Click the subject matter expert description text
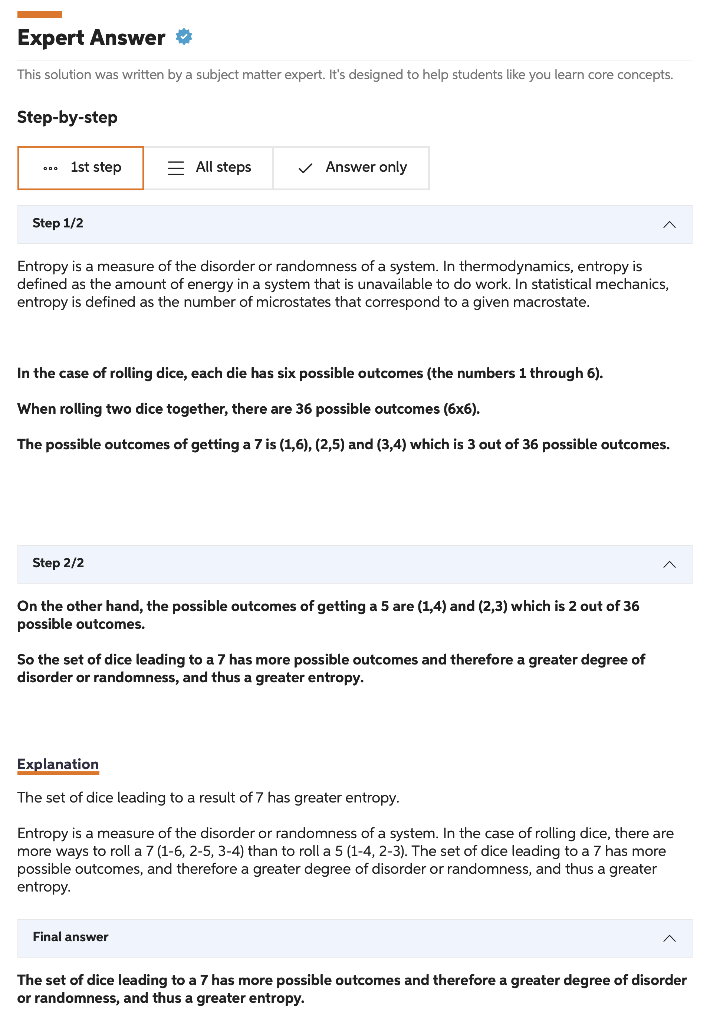710x1024 pixels. pos(345,74)
